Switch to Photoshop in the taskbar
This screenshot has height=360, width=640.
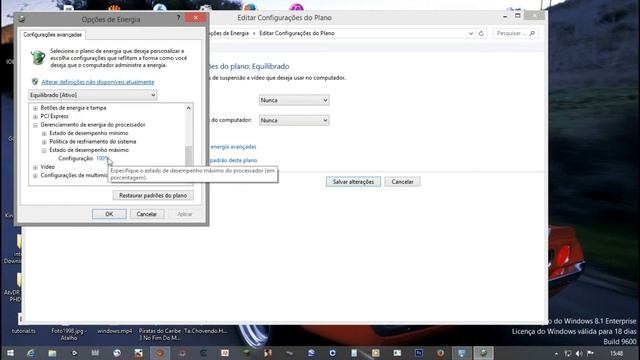[x=419, y=353]
